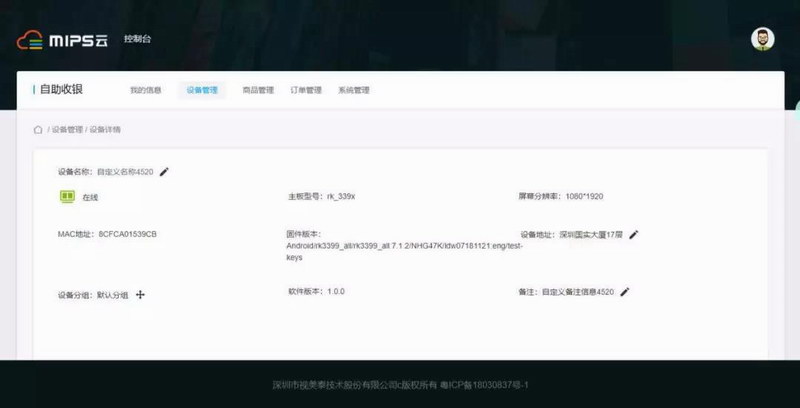Switch to 我的信息 tab
800x408 pixels.
(145, 90)
